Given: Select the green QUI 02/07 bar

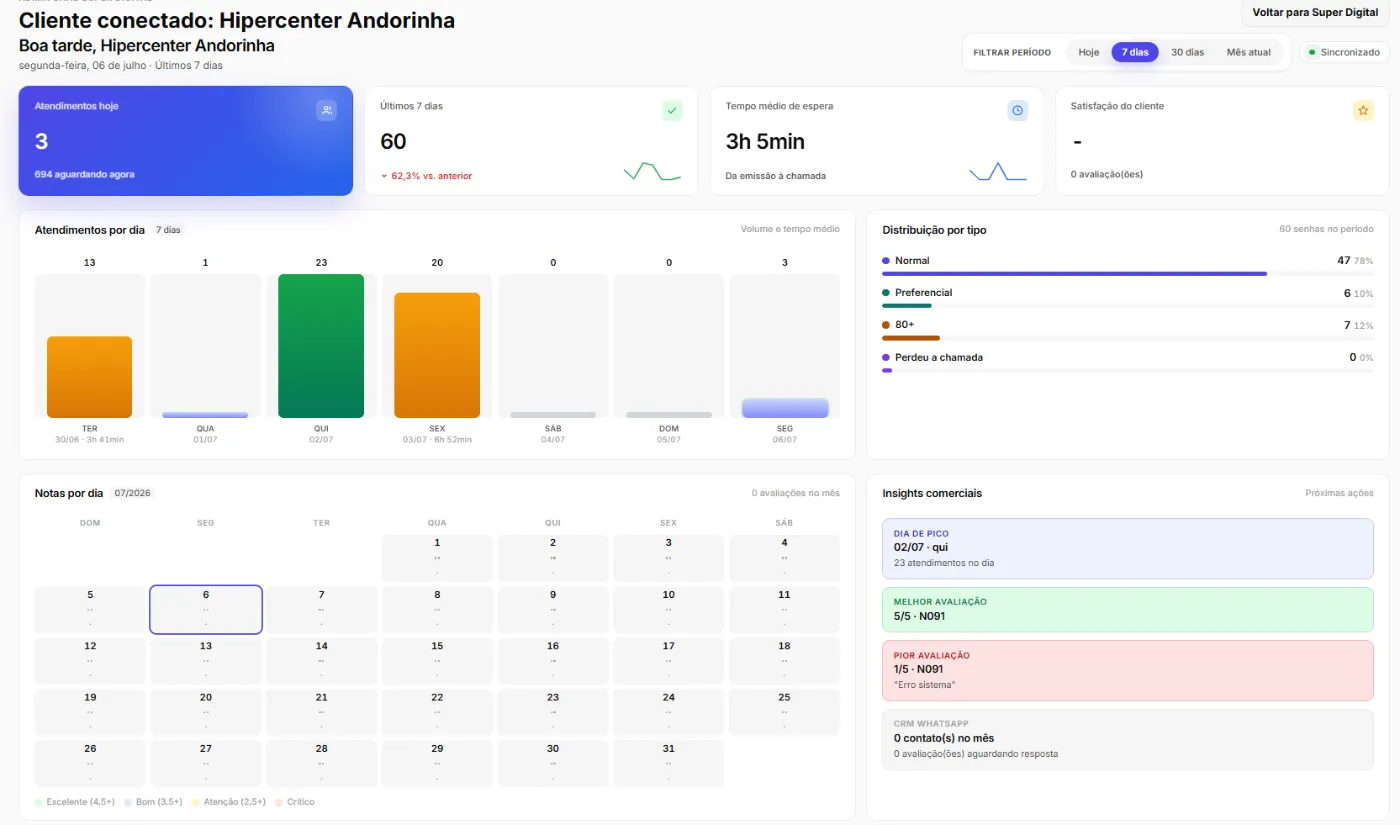Looking at the screenshot, I should 321,346.
